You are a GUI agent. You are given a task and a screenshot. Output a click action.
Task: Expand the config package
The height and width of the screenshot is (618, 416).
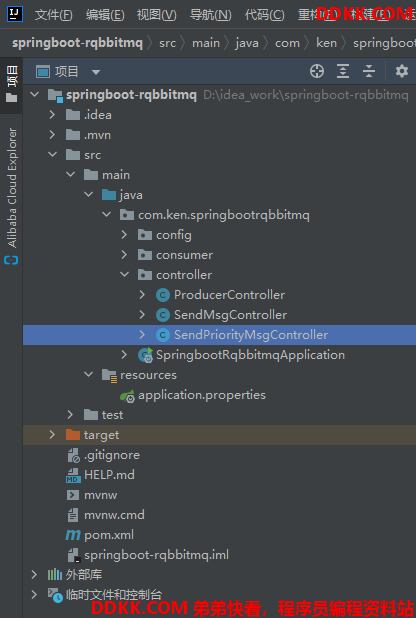click(x=124, y=235)
